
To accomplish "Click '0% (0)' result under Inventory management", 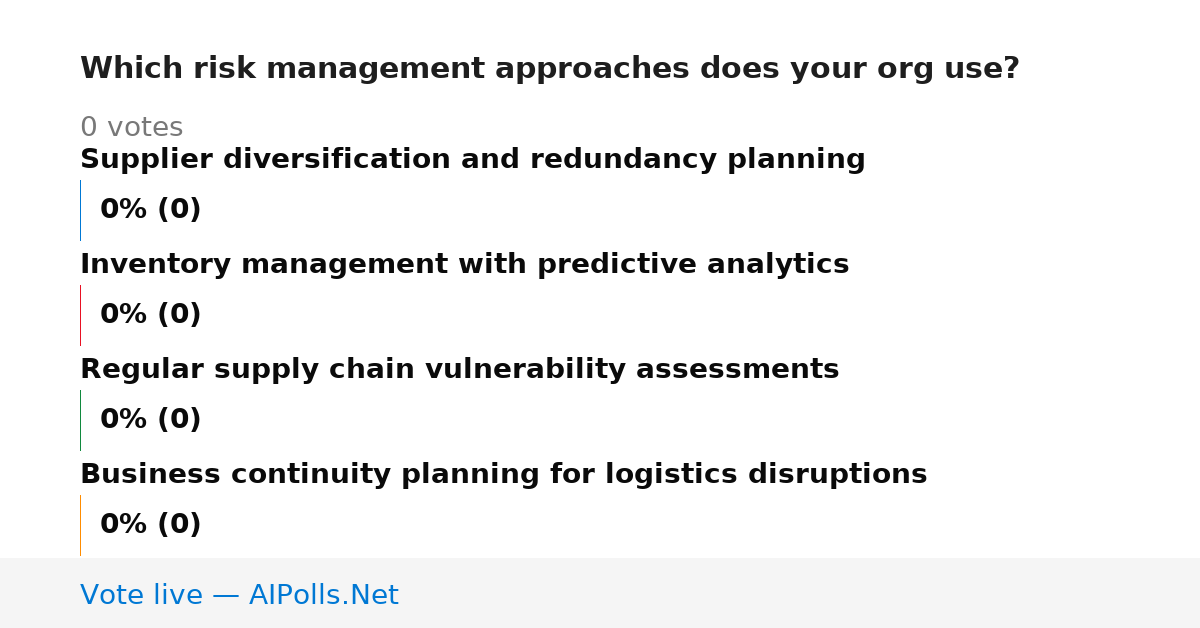I will [150, 315].
